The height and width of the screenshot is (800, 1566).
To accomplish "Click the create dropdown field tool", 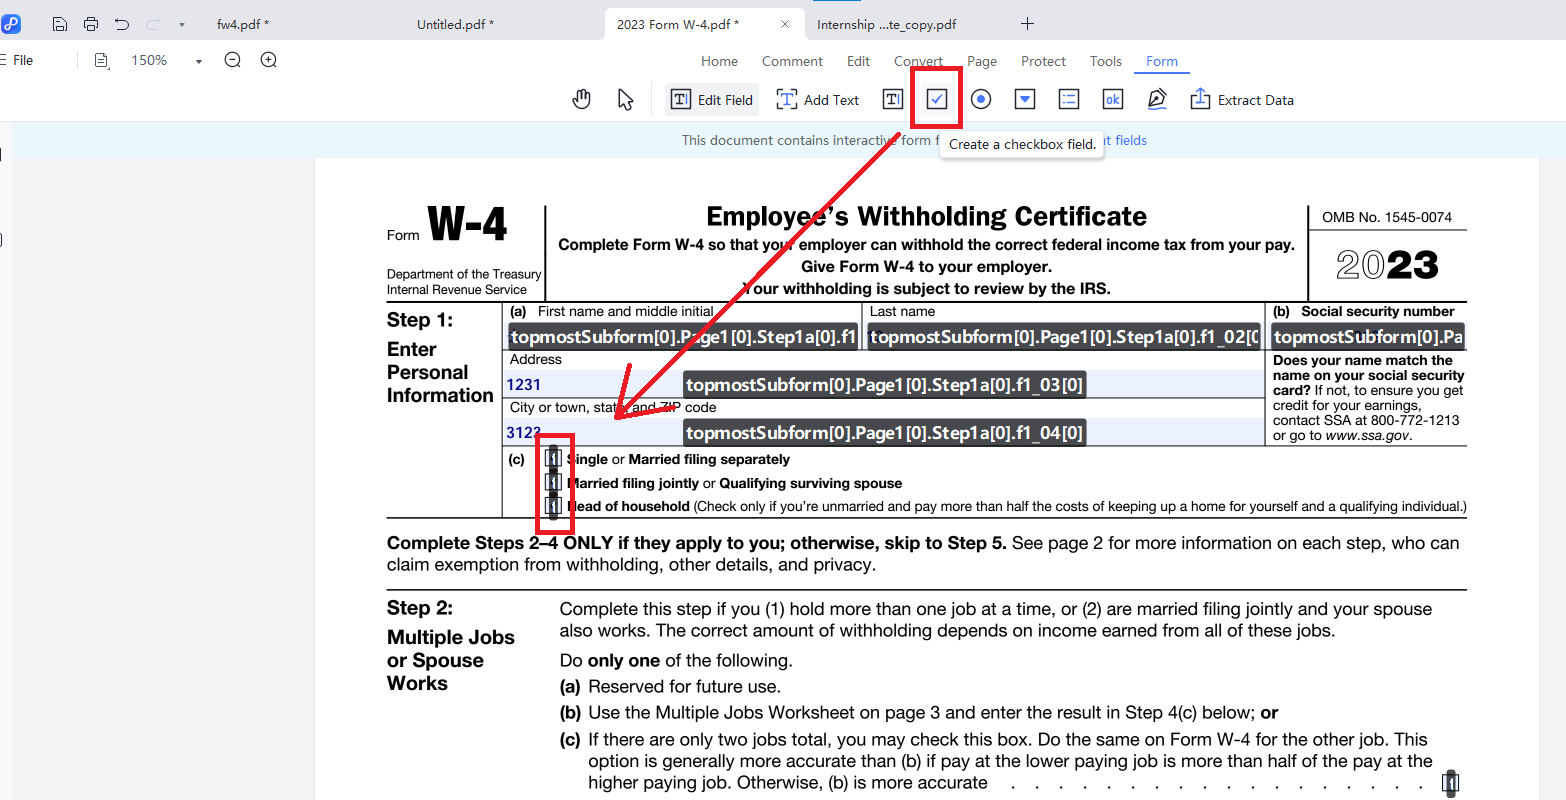I will (x=1025, y=99).
